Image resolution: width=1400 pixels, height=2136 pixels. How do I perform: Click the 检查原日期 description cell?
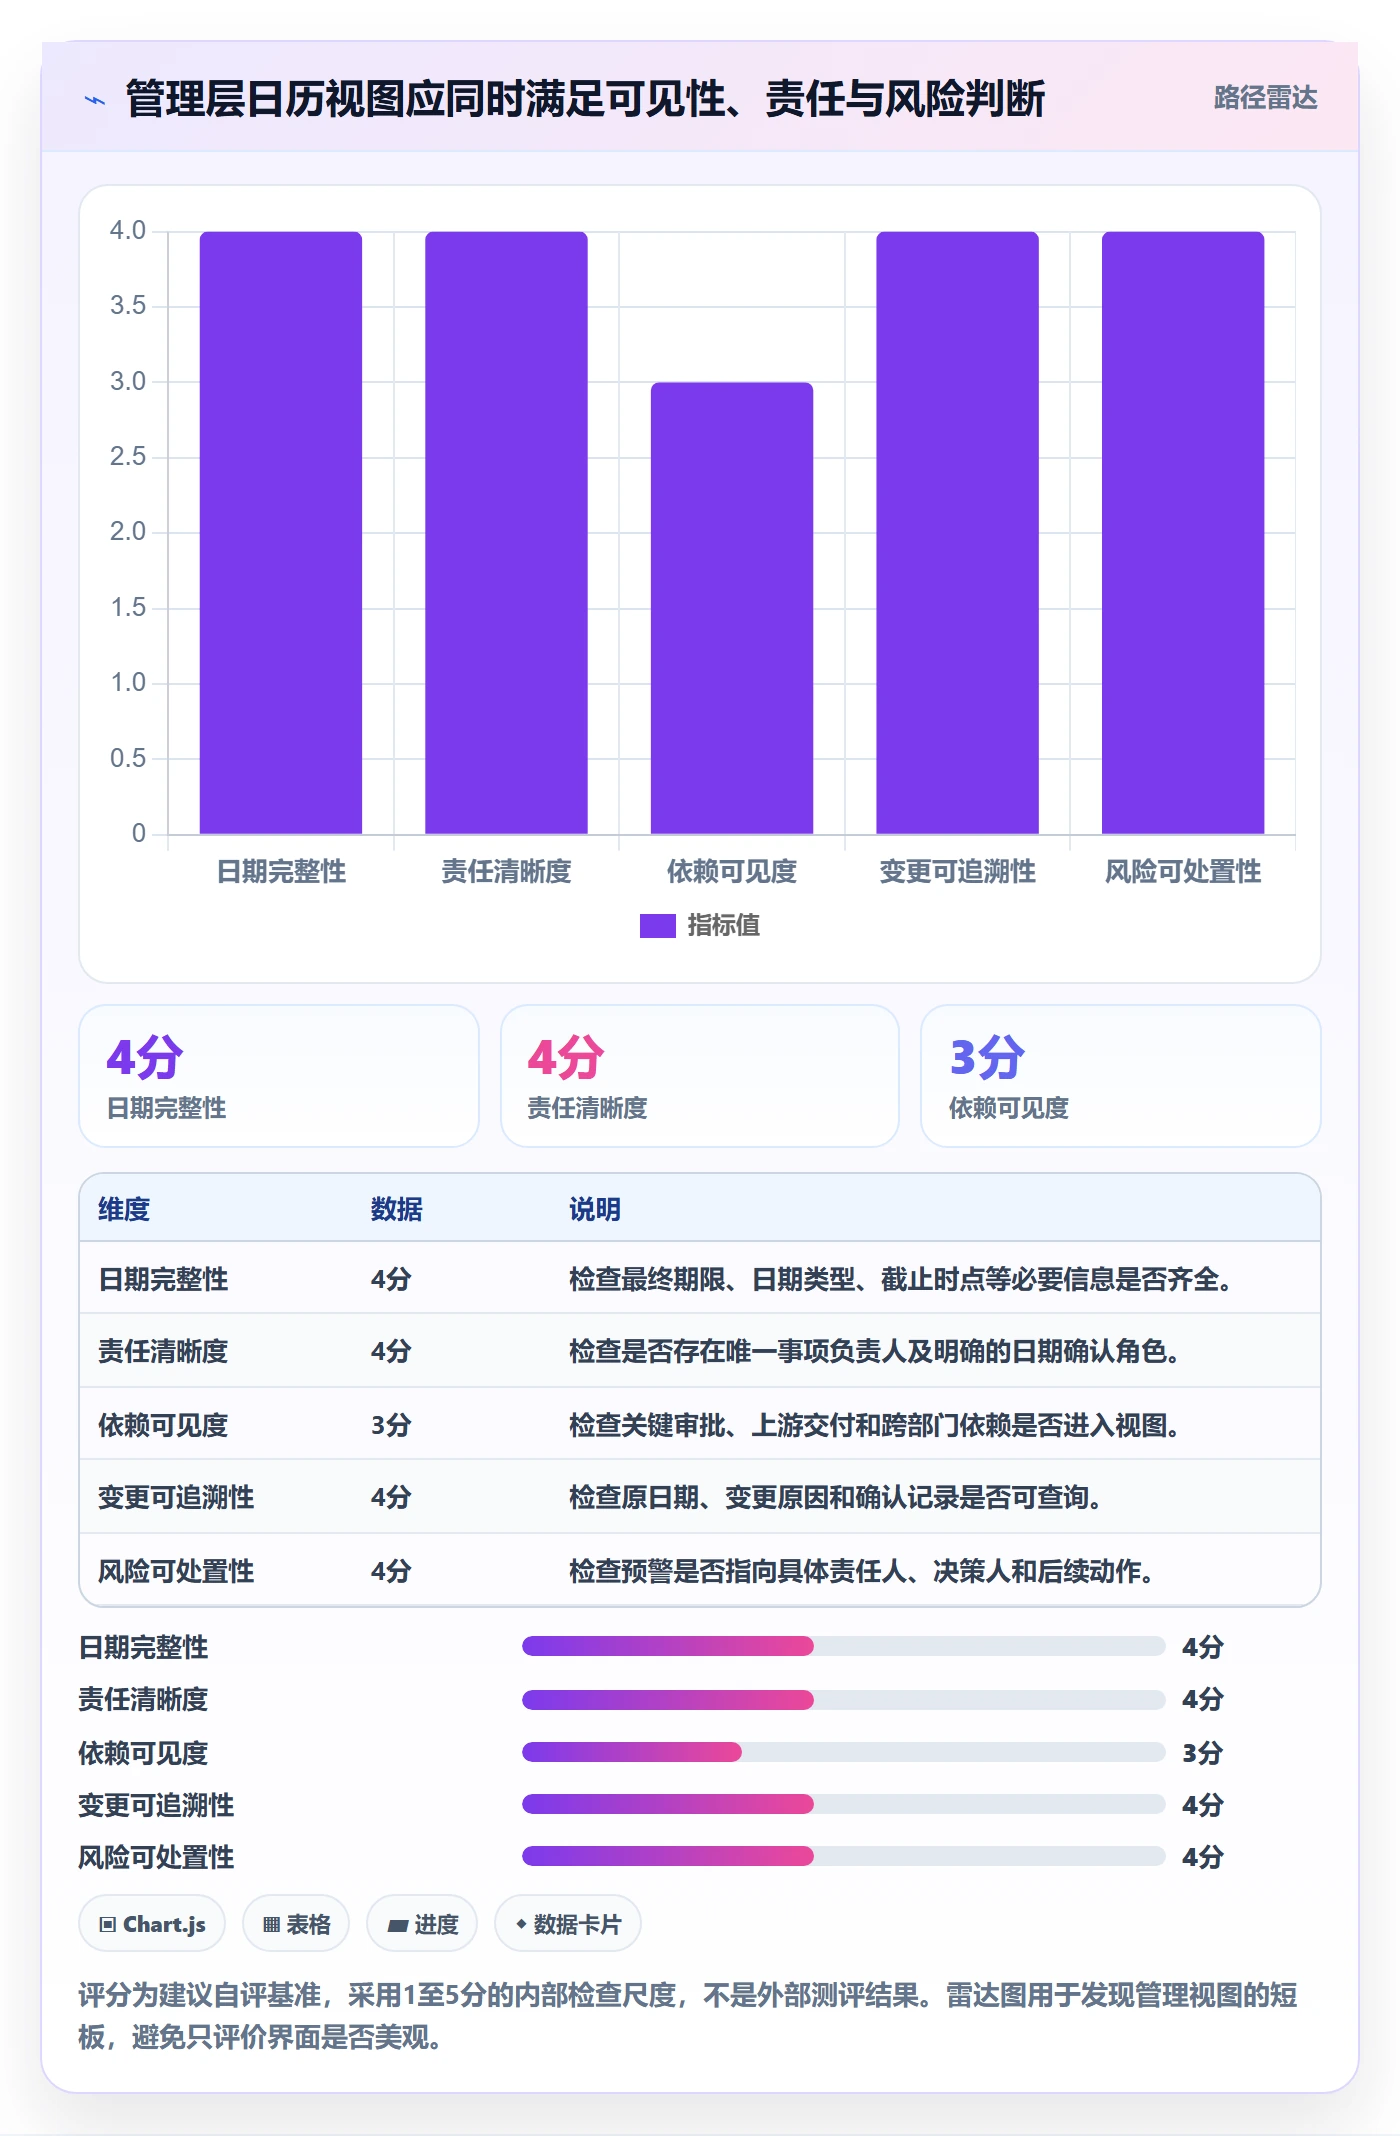click(x=836, y=1497)
